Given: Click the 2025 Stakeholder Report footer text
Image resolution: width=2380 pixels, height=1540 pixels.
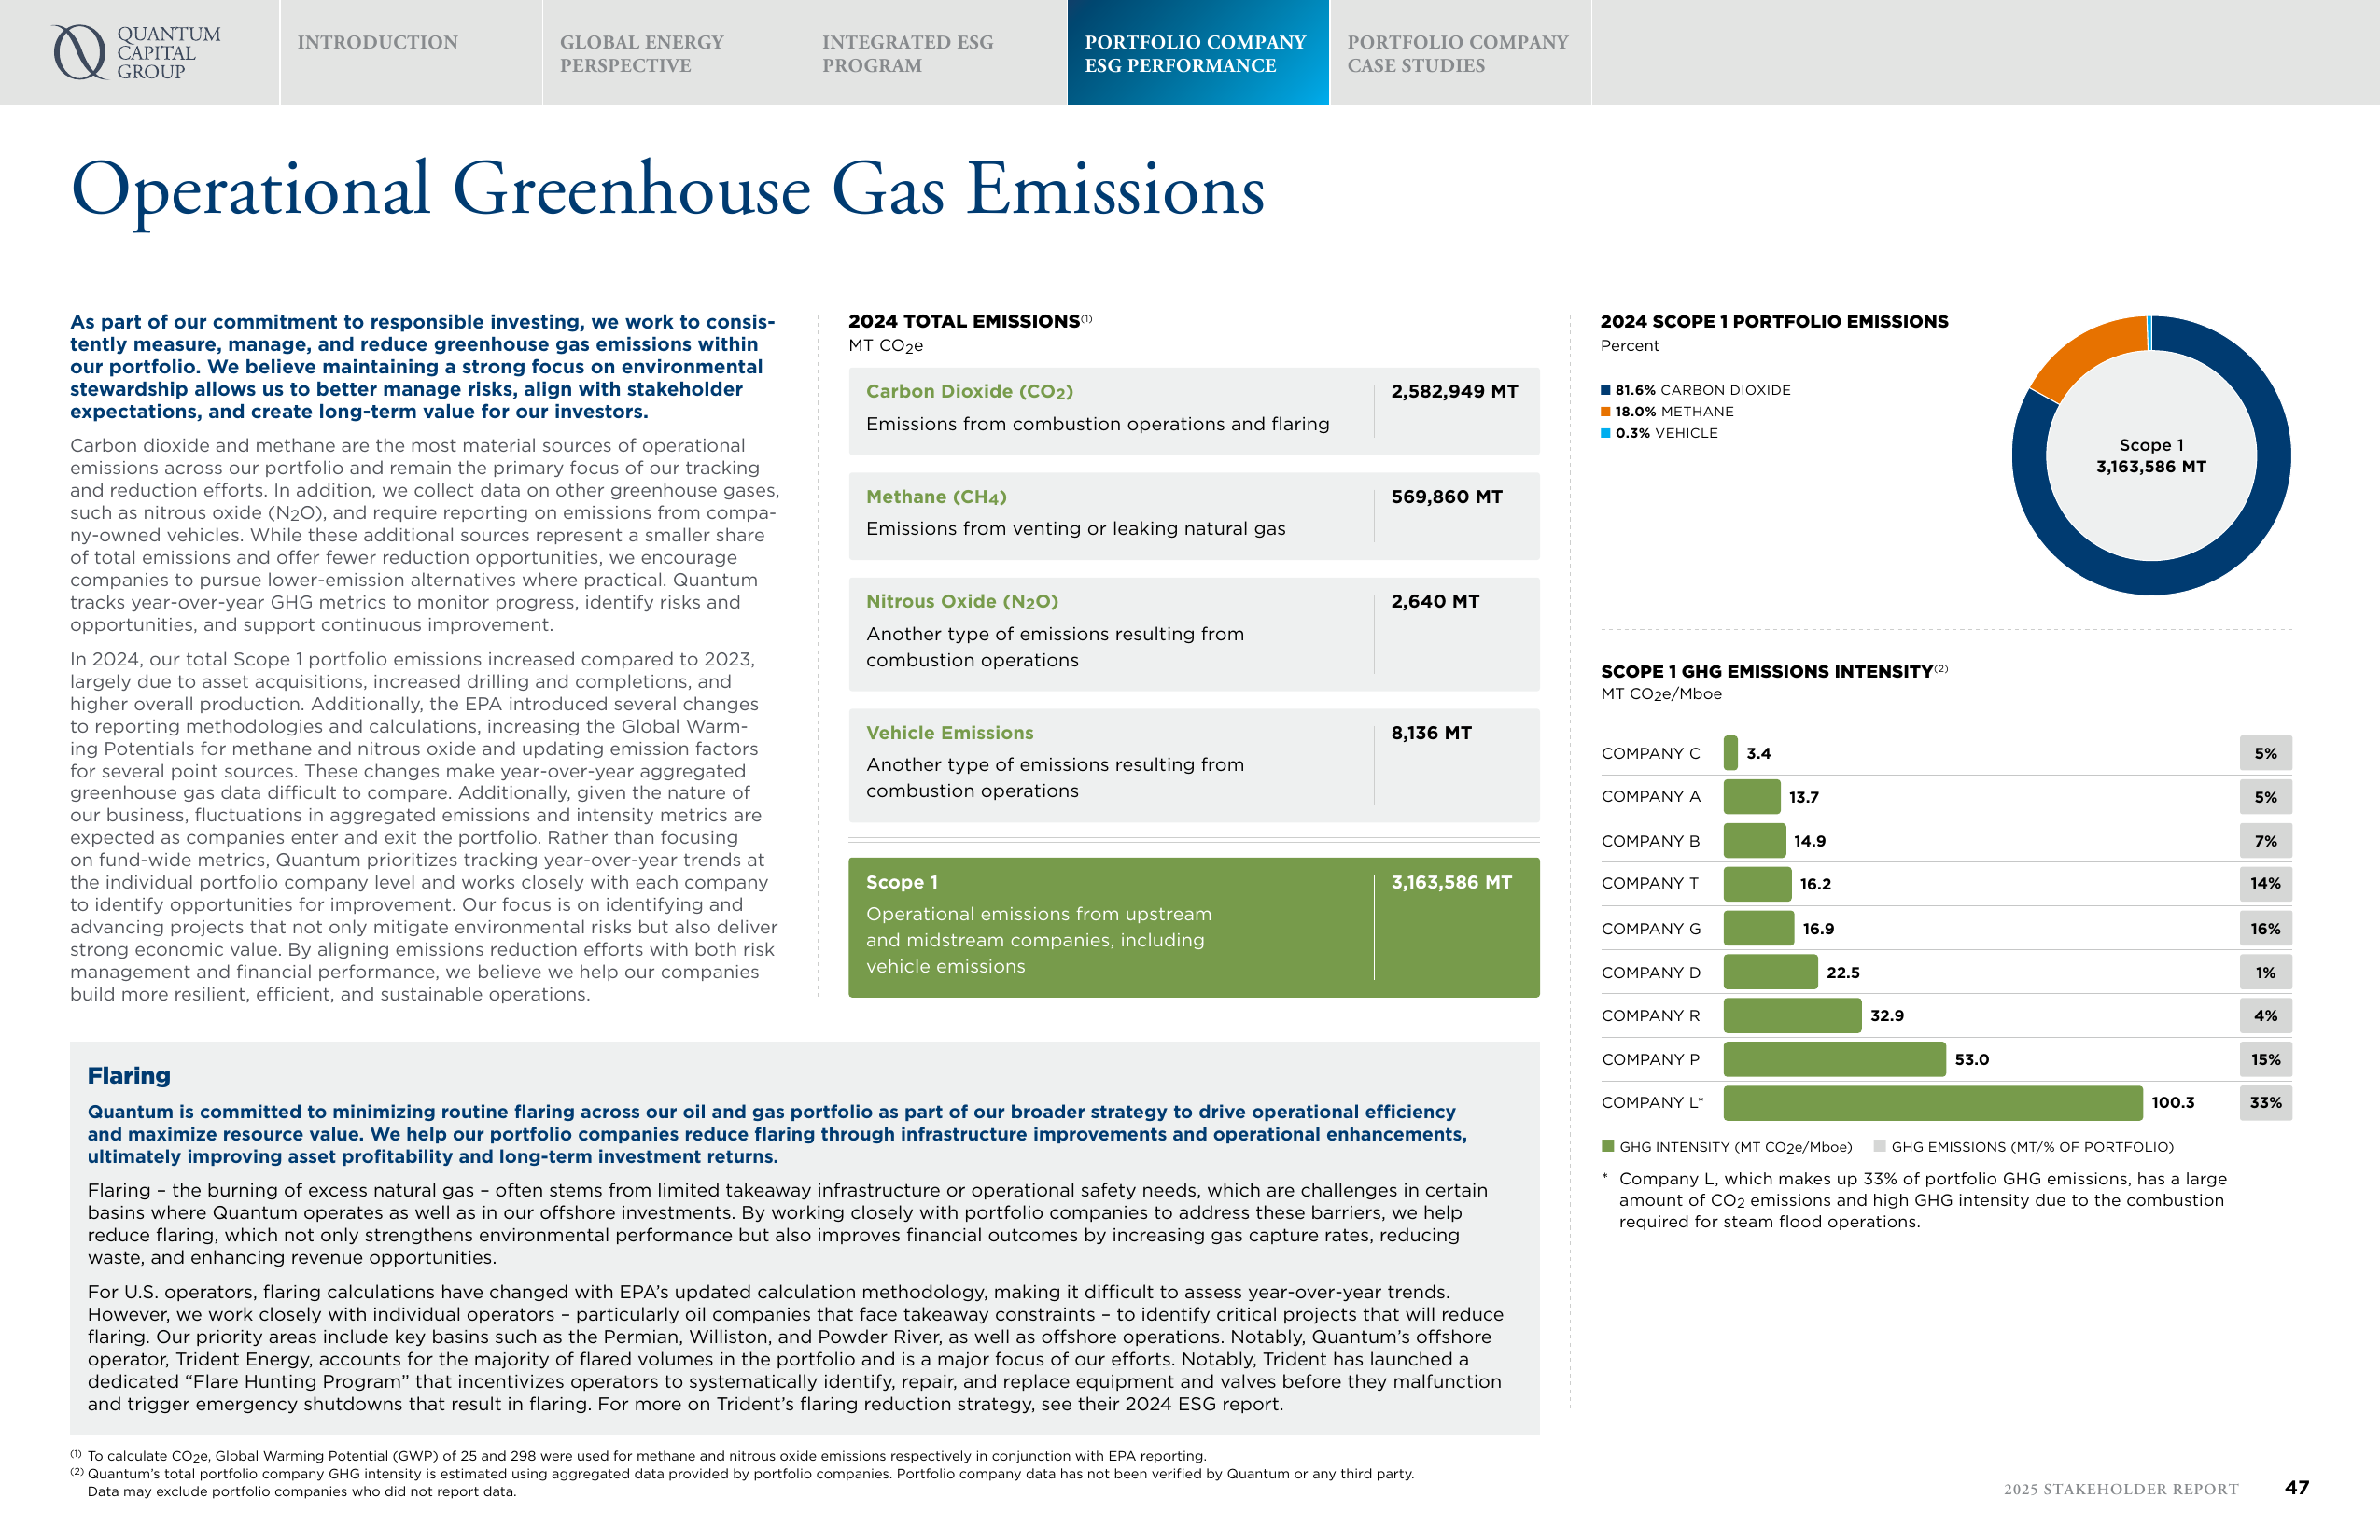Looking at the screenshot, I should click(2120, 1489).
